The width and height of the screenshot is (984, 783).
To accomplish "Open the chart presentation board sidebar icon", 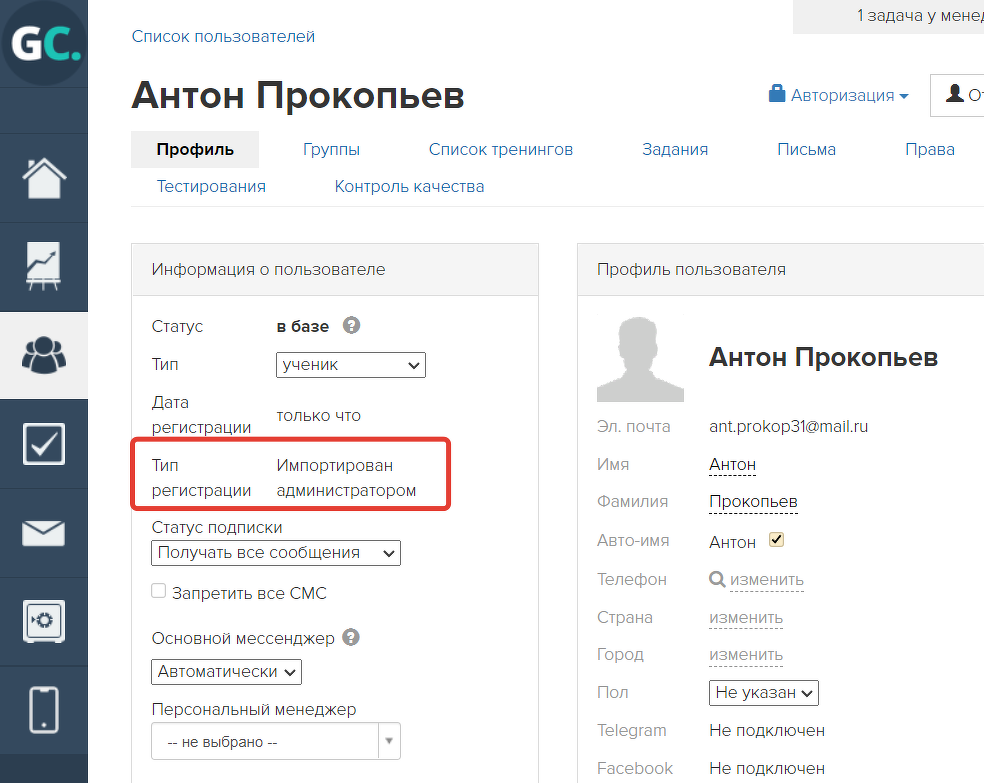I will [44, 266].
